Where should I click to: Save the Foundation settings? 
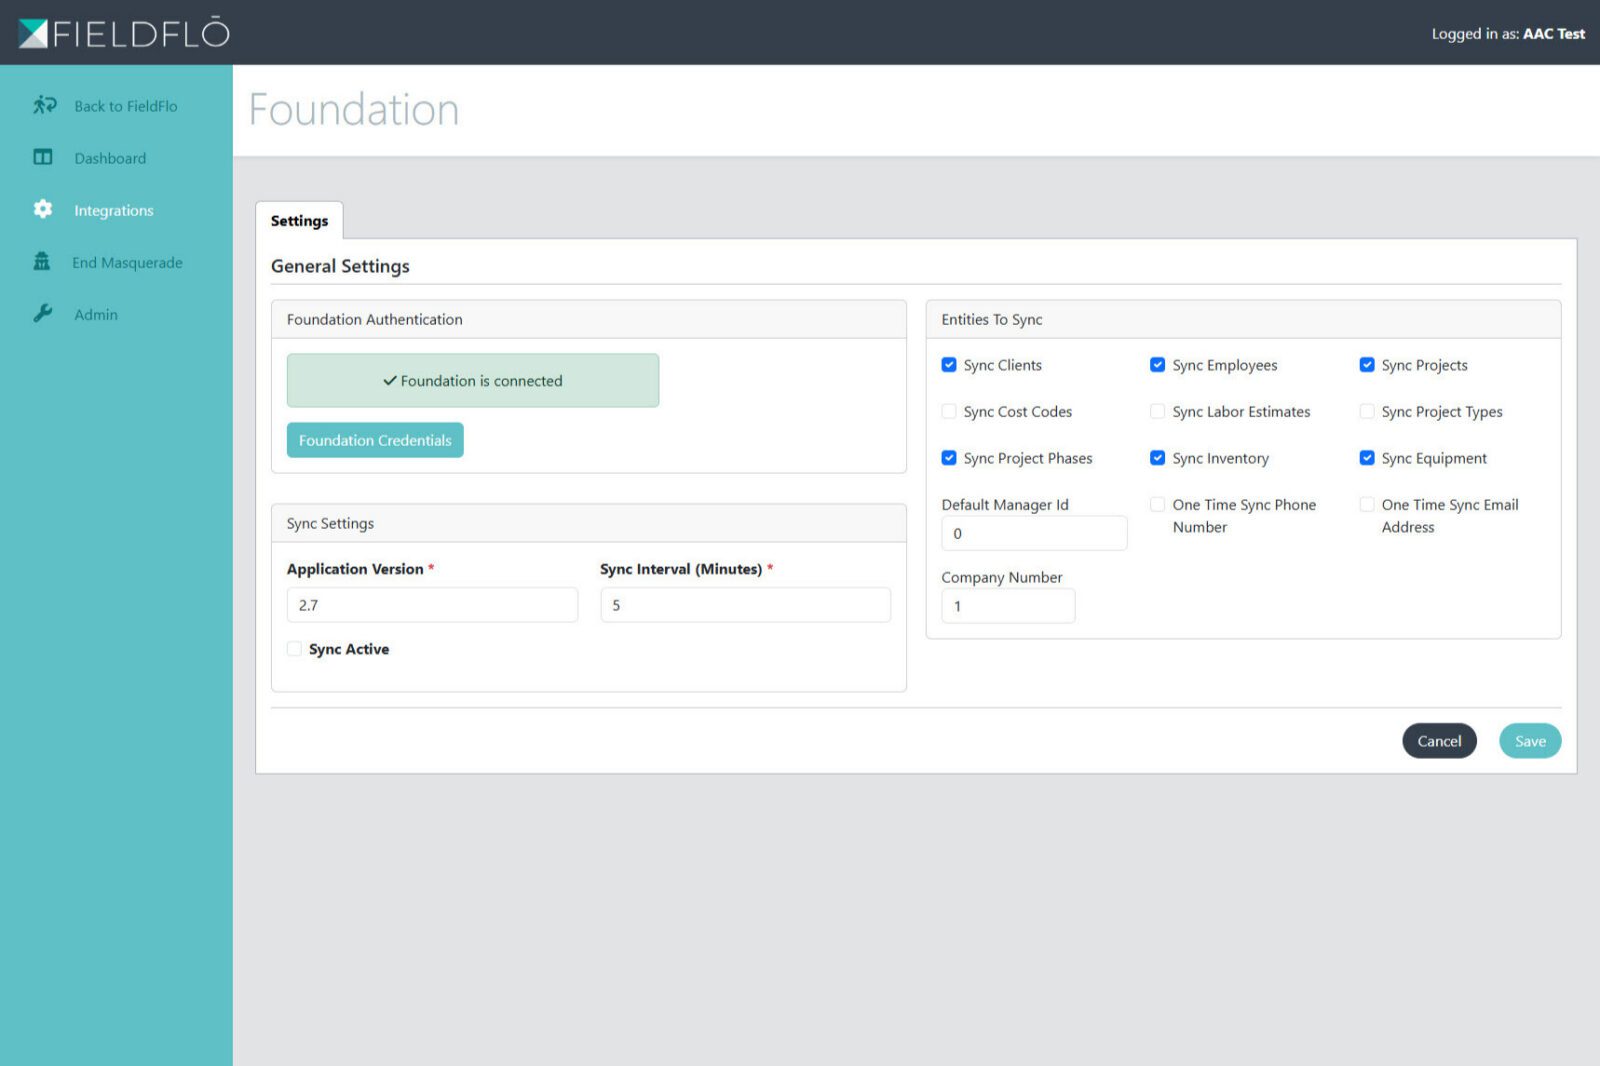click(x=1530, y=741)
